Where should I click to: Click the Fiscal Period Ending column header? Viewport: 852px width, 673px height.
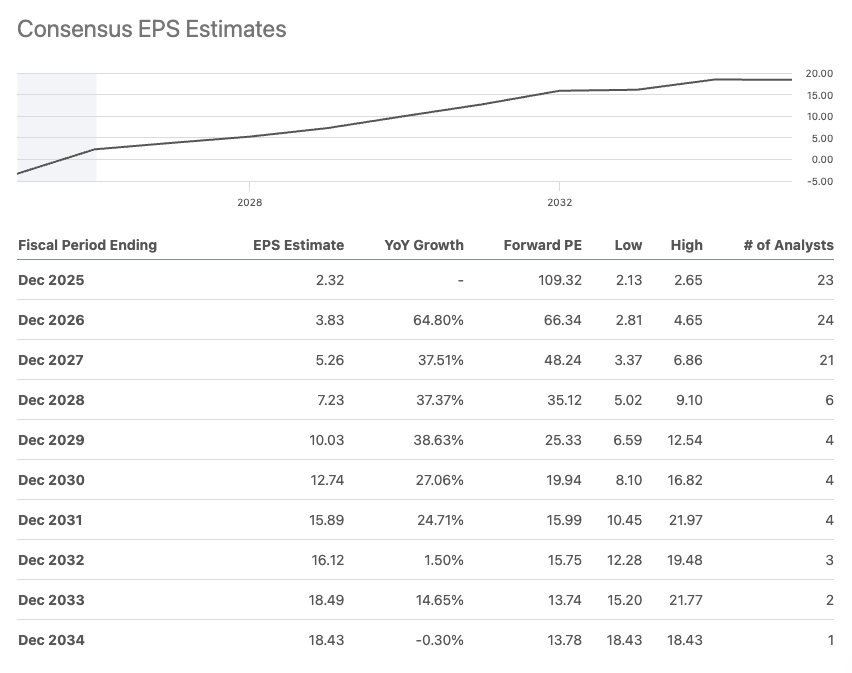coord(87,245)
